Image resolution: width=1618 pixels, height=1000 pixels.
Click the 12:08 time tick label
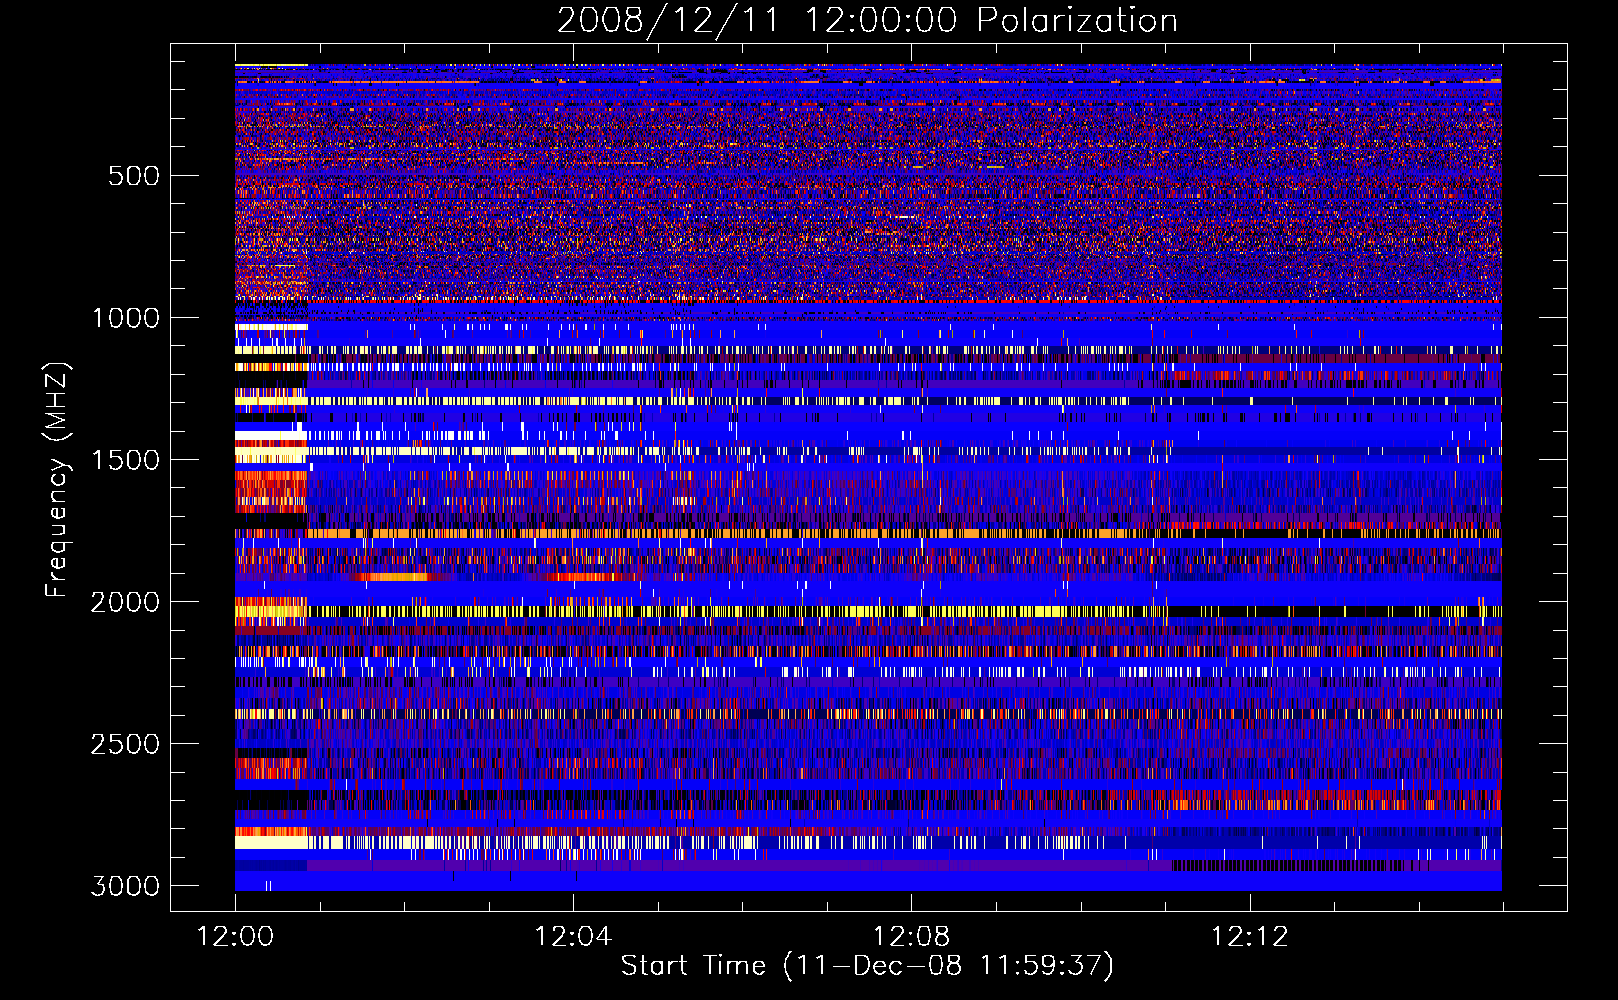point(911,937)
